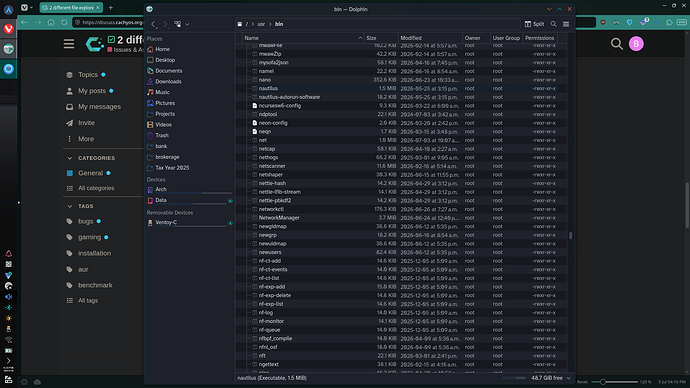690x388 pixels.
Task: Open the Dolphin hamburger menu
Action: (566, 24)
